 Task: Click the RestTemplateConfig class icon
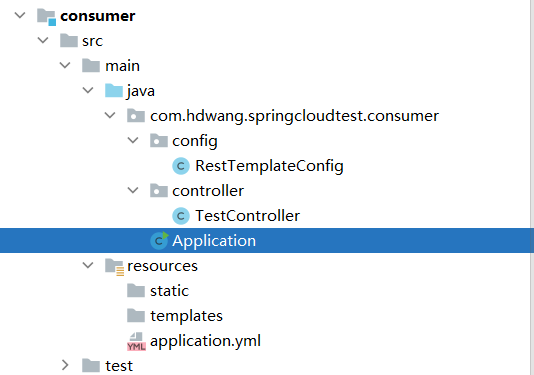pyautogui.click(x=181, y=166)
